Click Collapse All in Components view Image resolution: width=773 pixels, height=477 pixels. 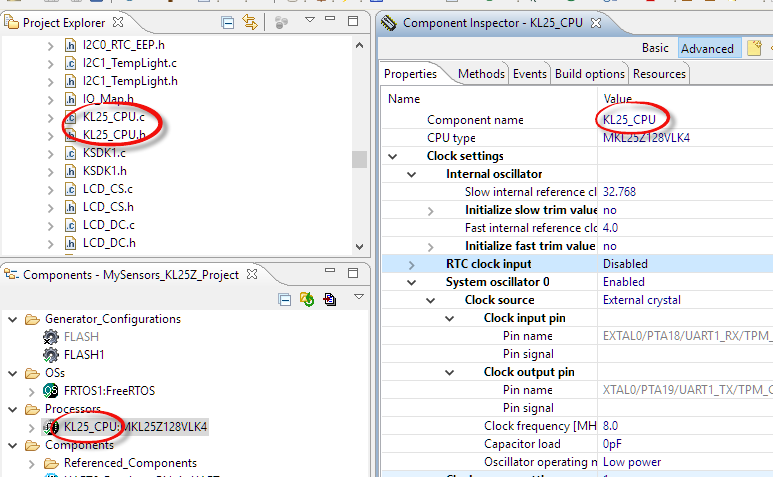[x=284, y=299]
